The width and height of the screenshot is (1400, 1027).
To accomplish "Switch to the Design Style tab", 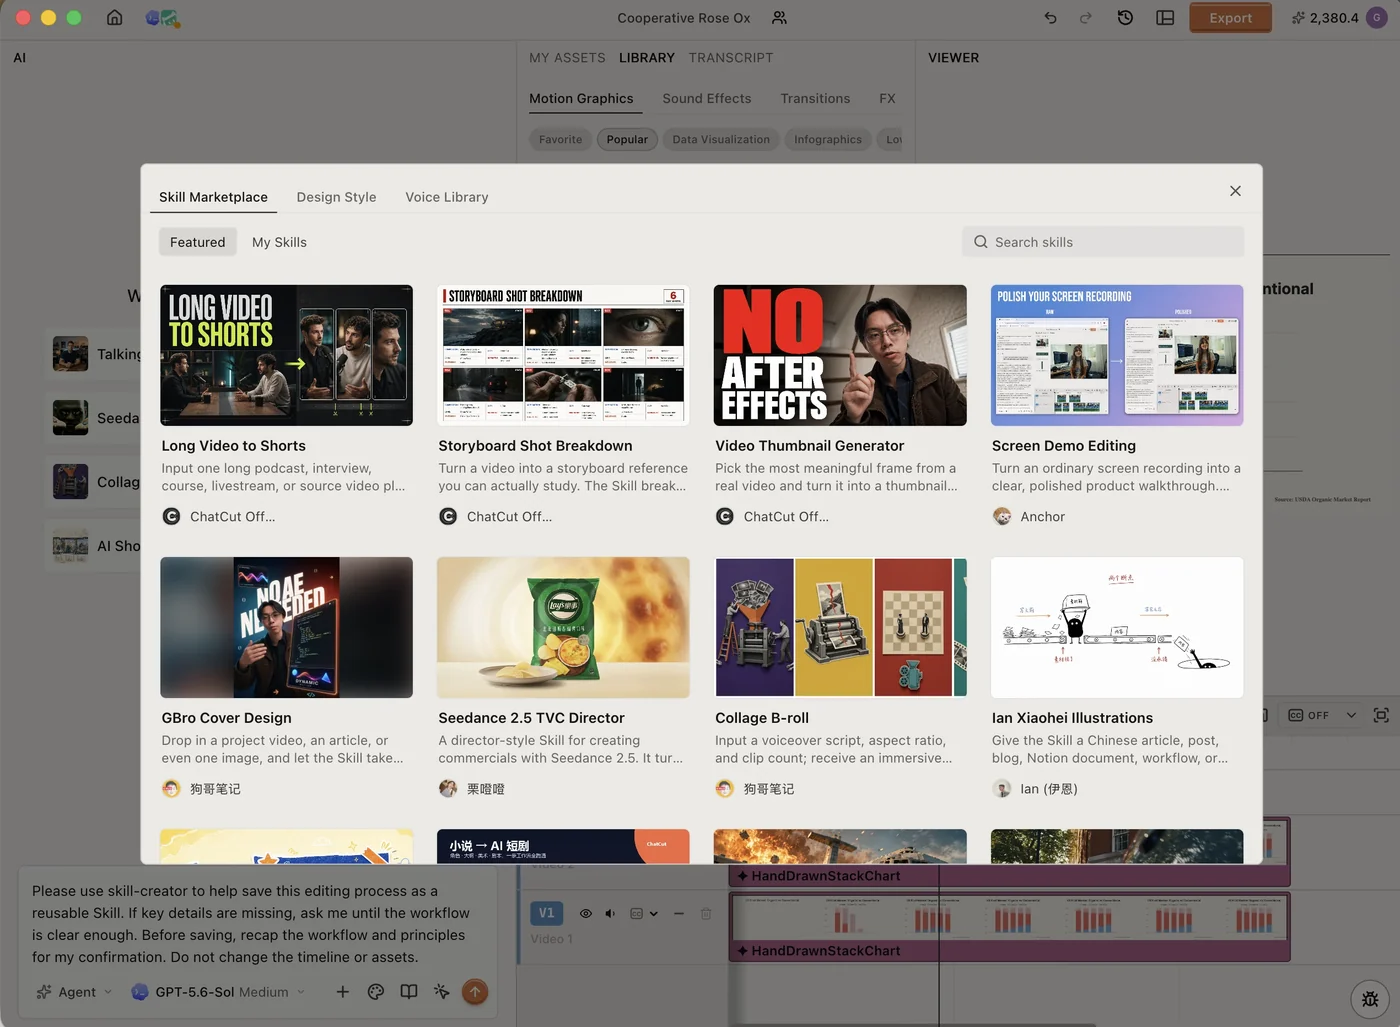I will [336, 197].
